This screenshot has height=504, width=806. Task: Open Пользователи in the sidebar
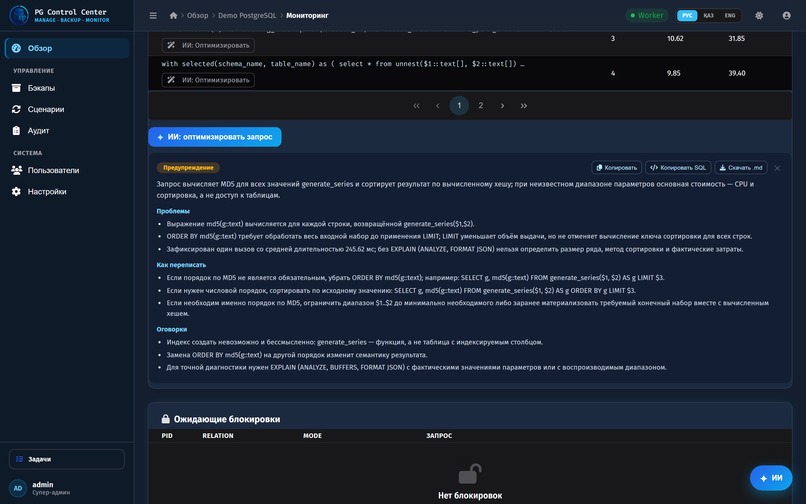(67, 170)
